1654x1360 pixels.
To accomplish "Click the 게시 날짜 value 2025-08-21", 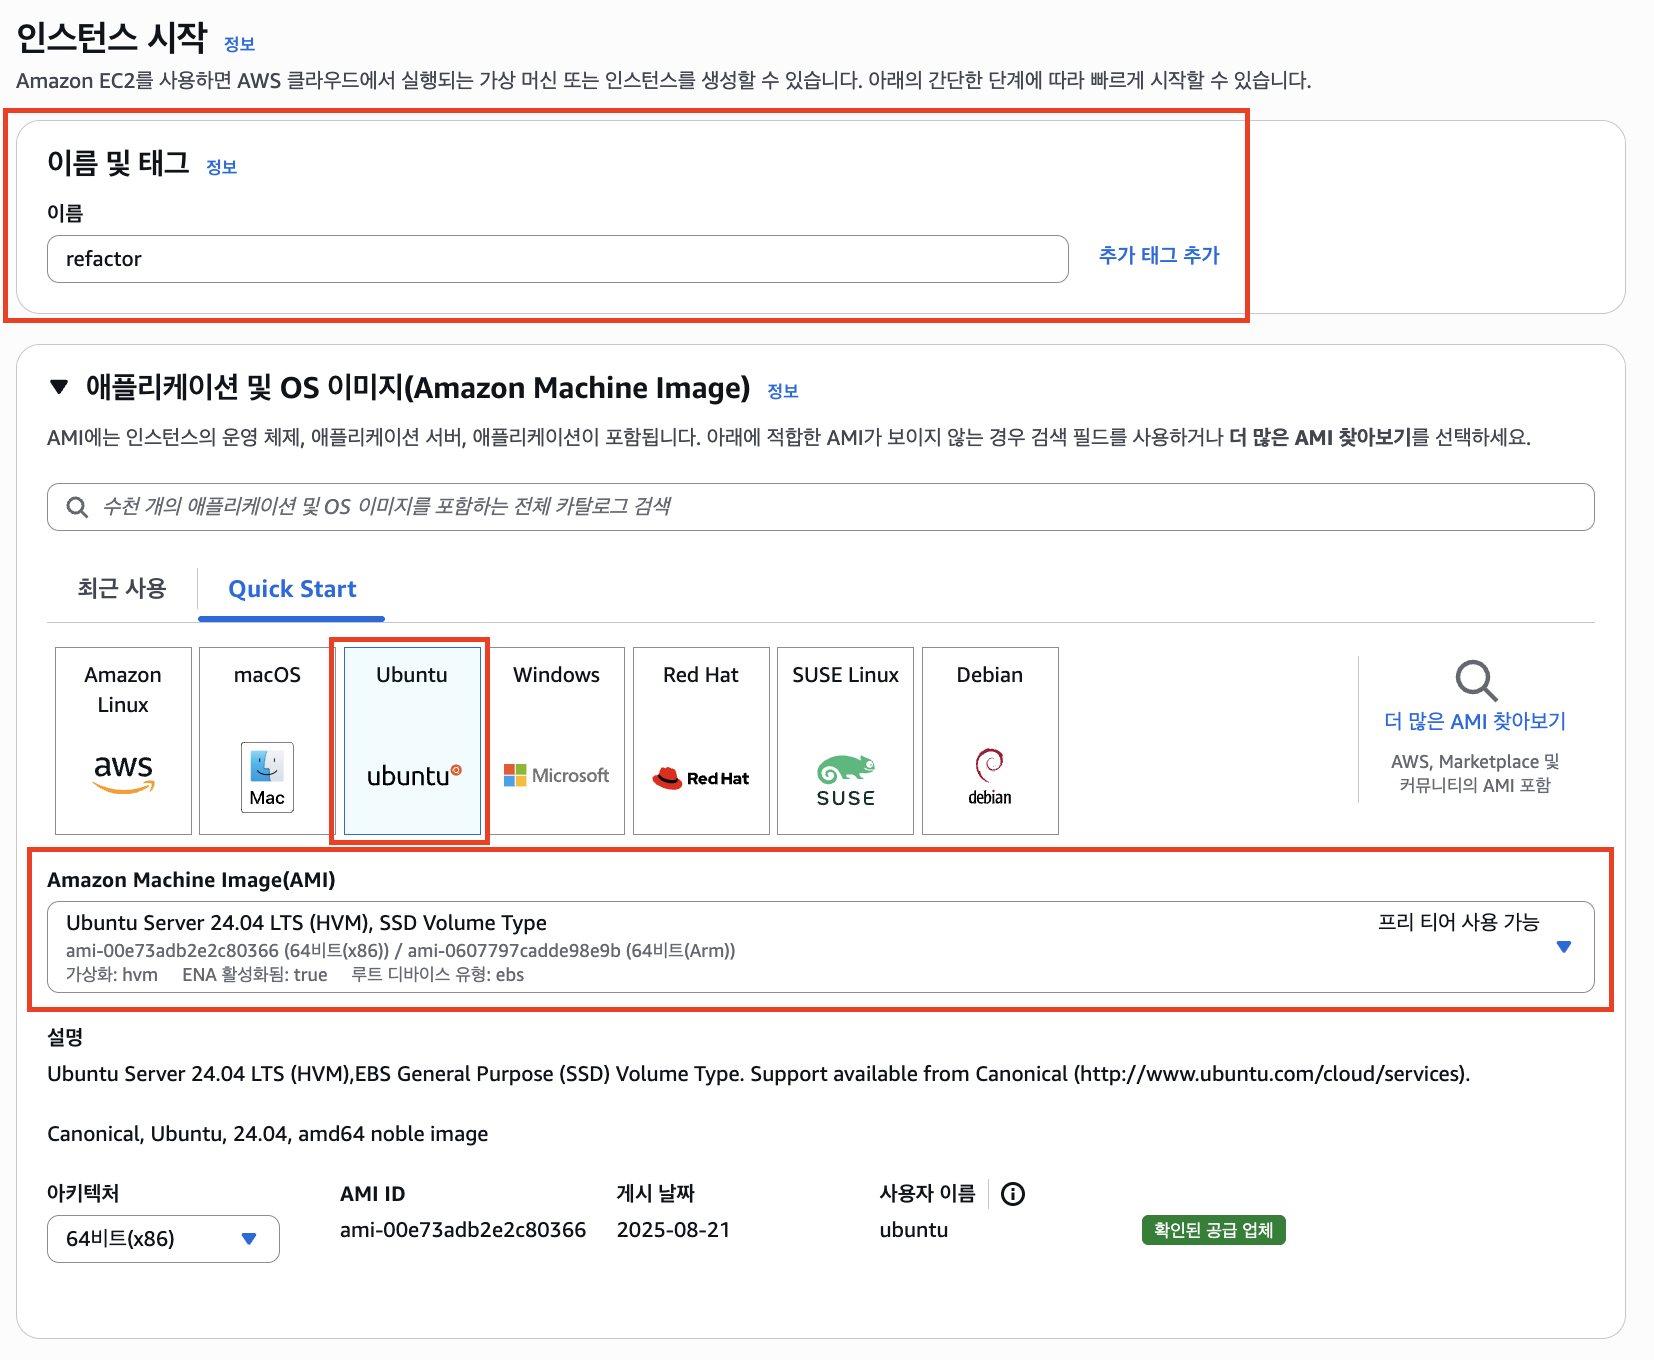I will coord(673,1230).
